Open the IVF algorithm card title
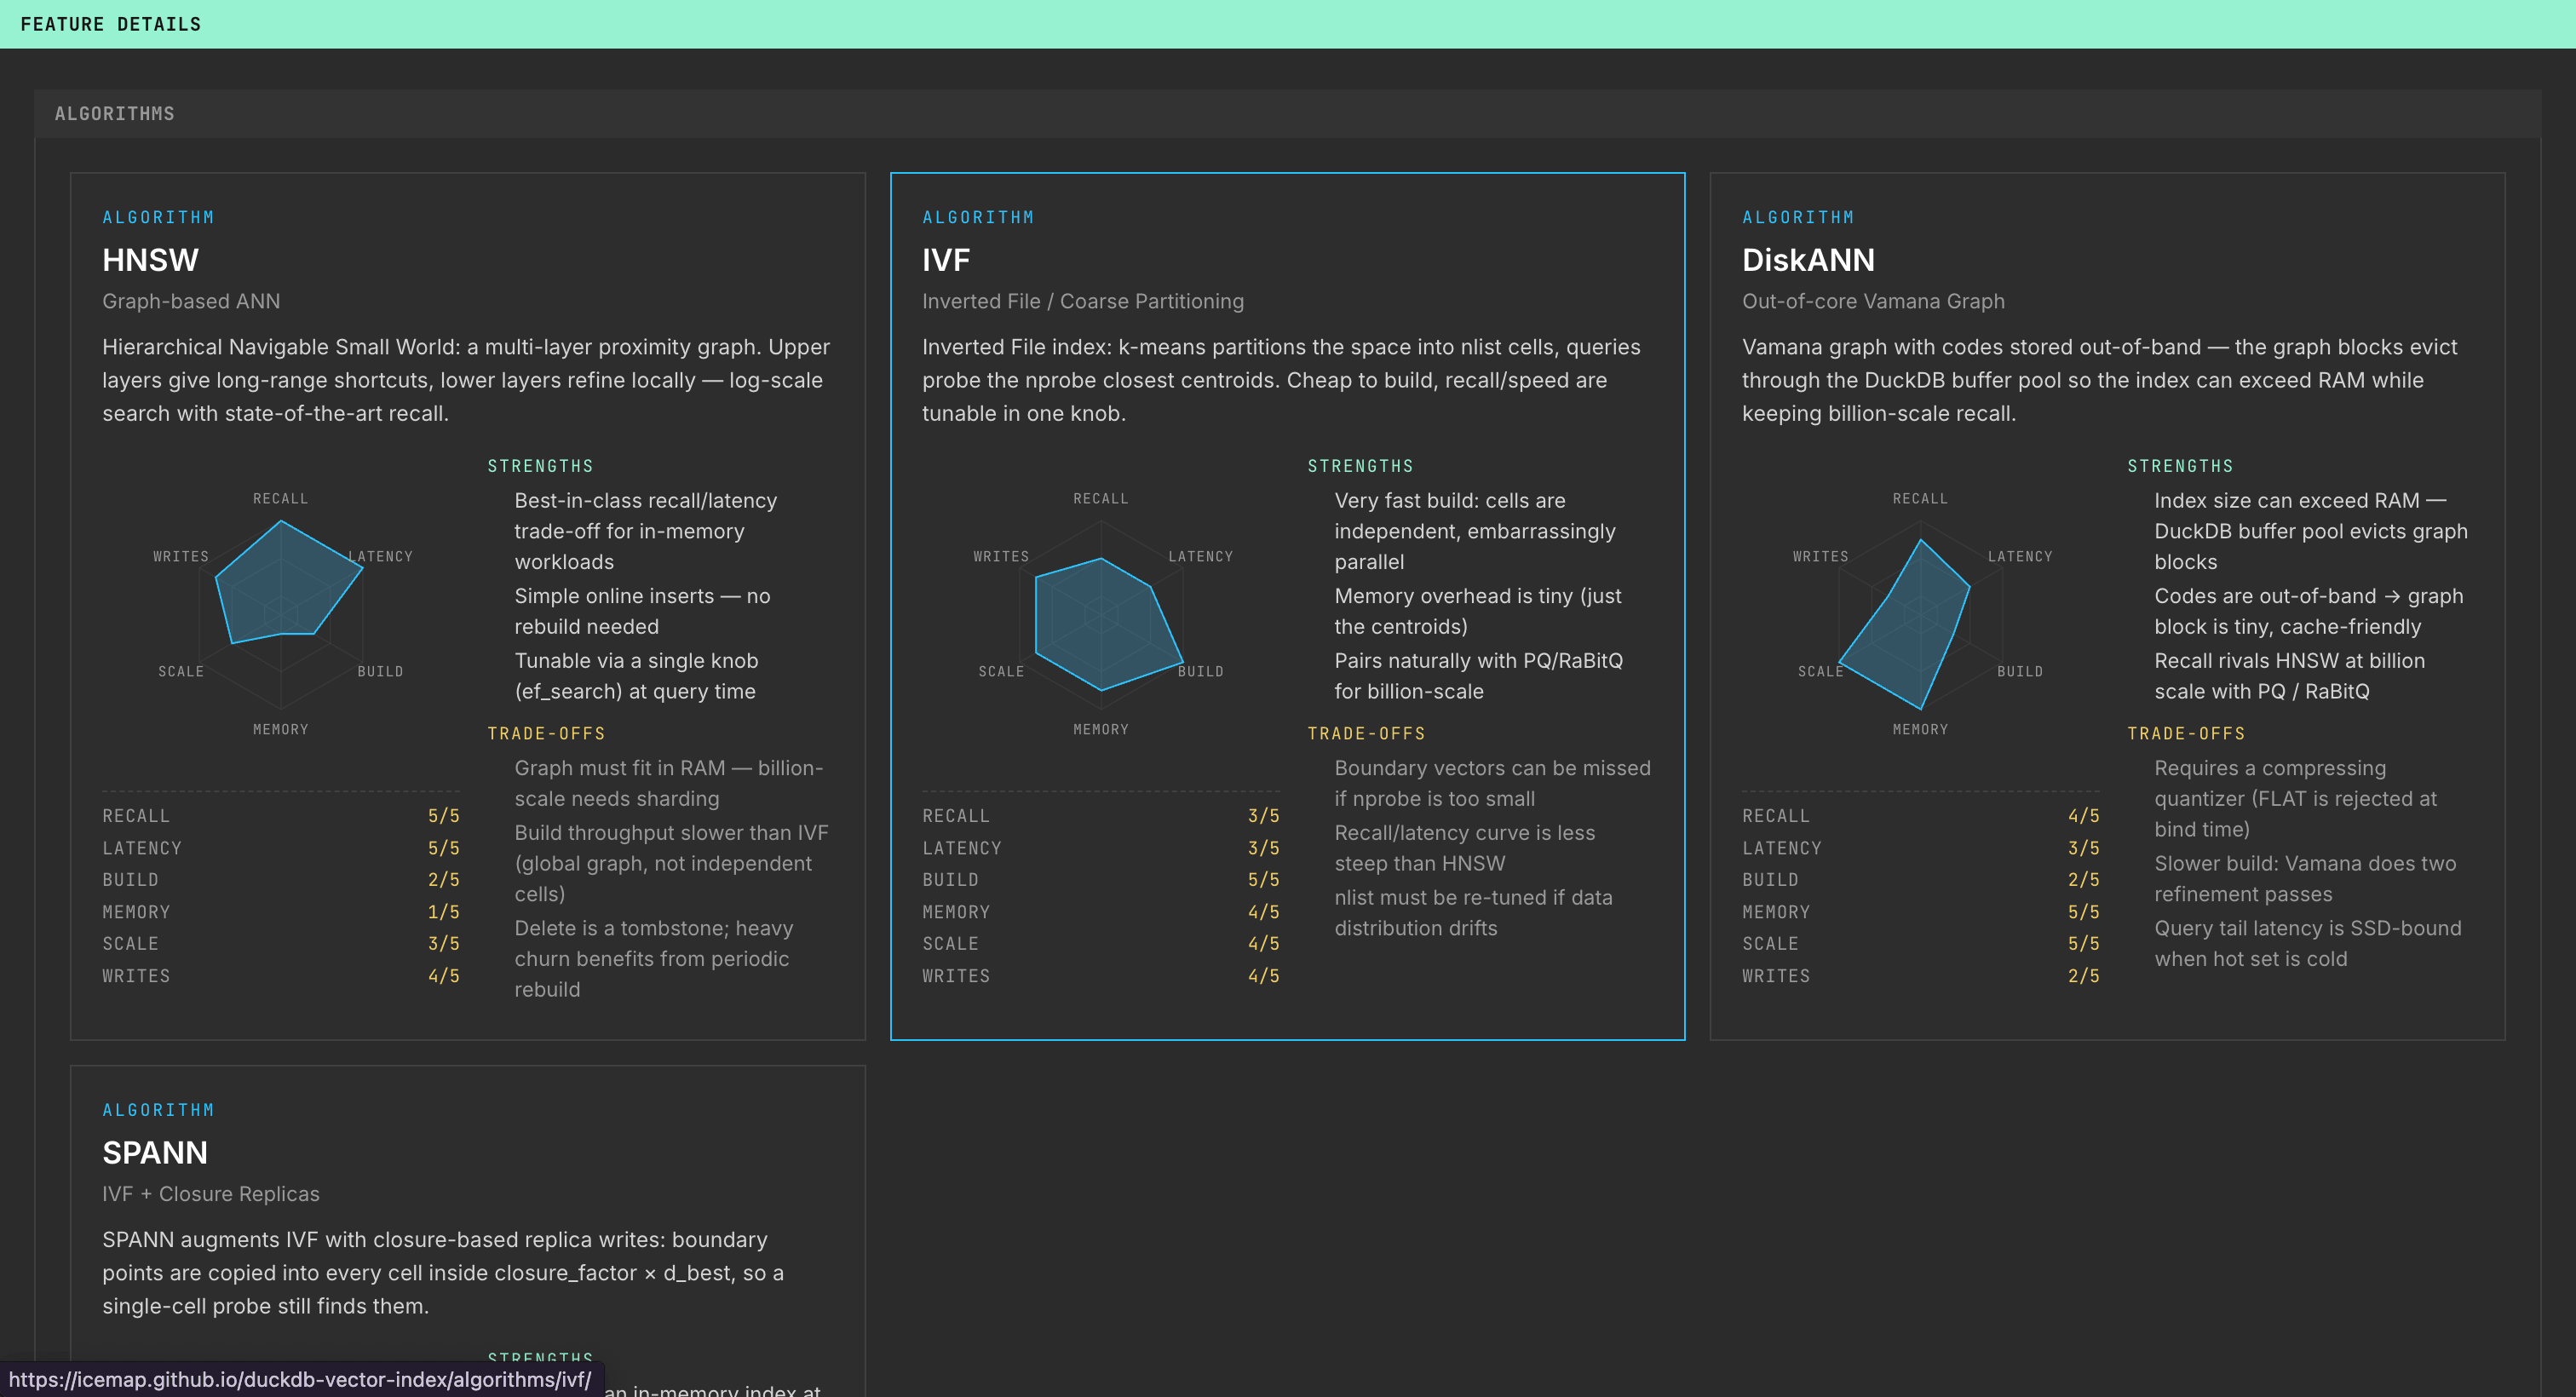 [x=945, y=260]
